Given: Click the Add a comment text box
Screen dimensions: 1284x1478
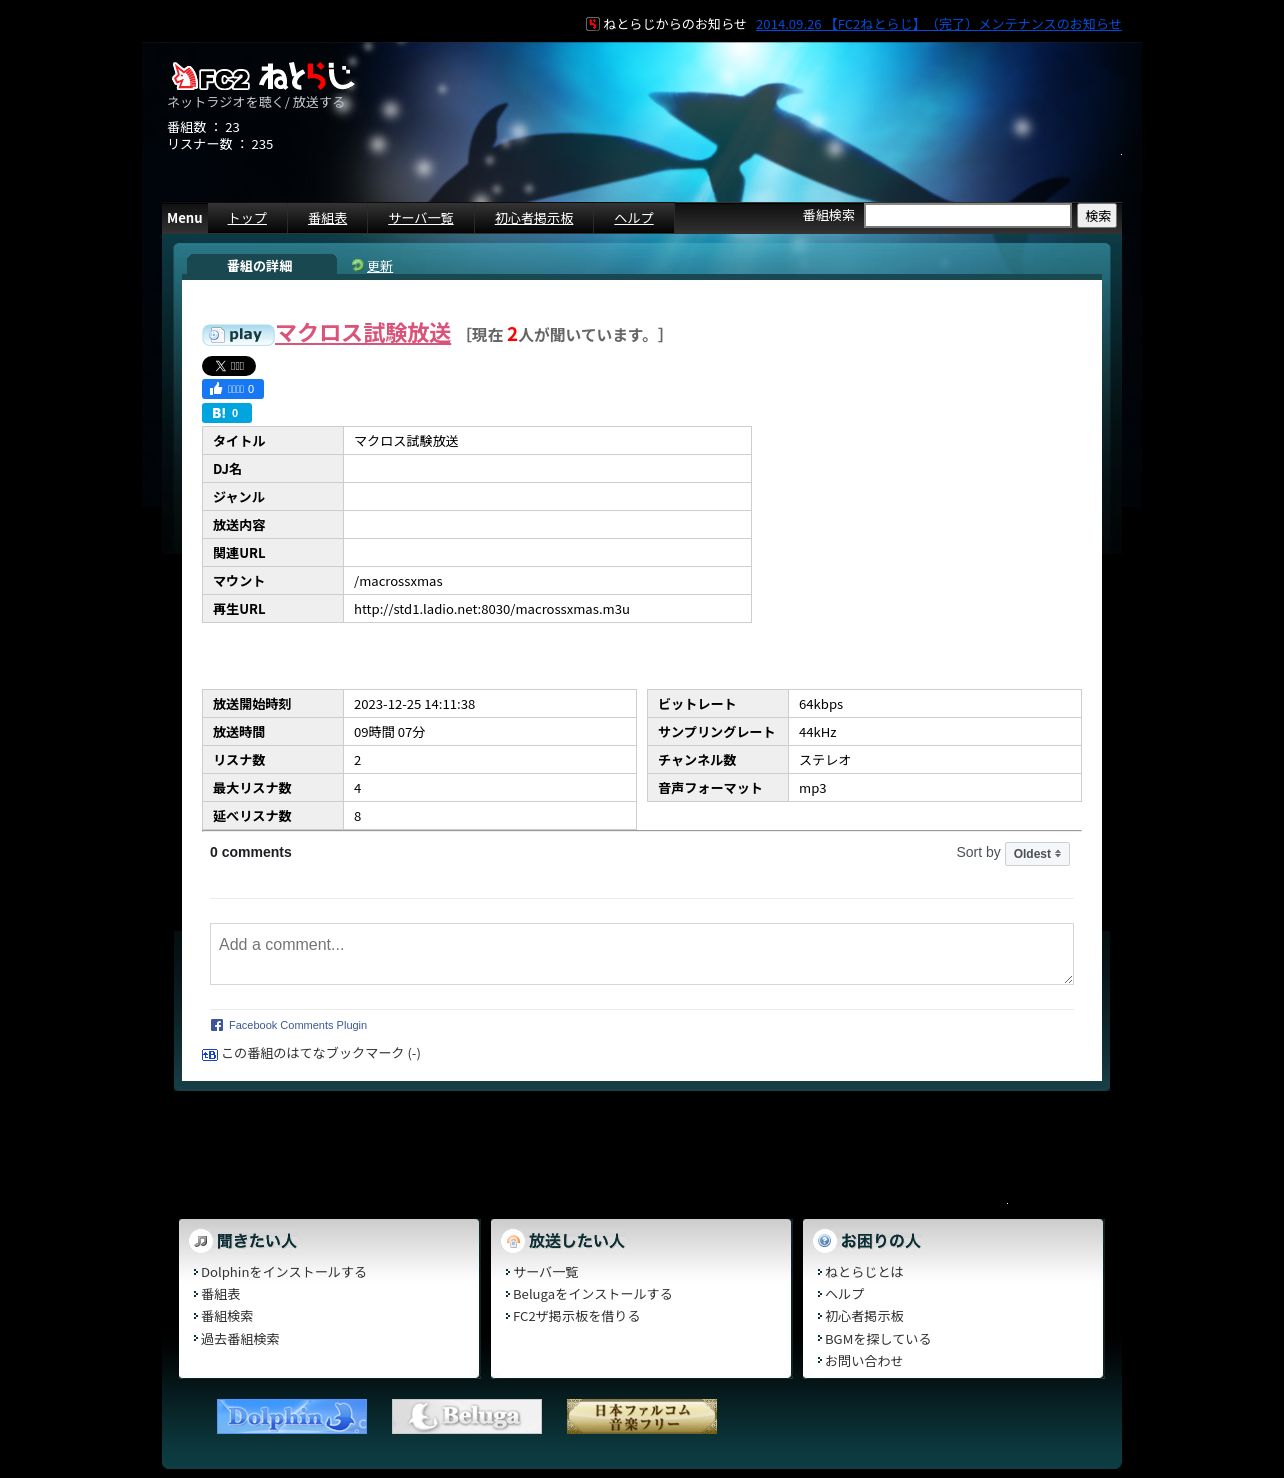Looking at the screenshot, I should click(642, 954).
